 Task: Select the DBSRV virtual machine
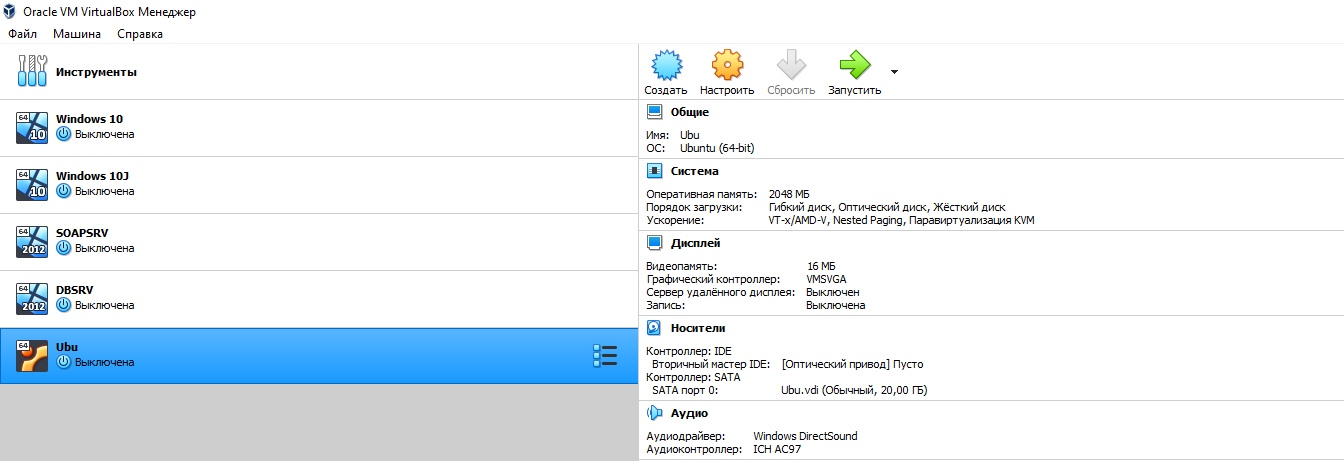coord(319,299)
